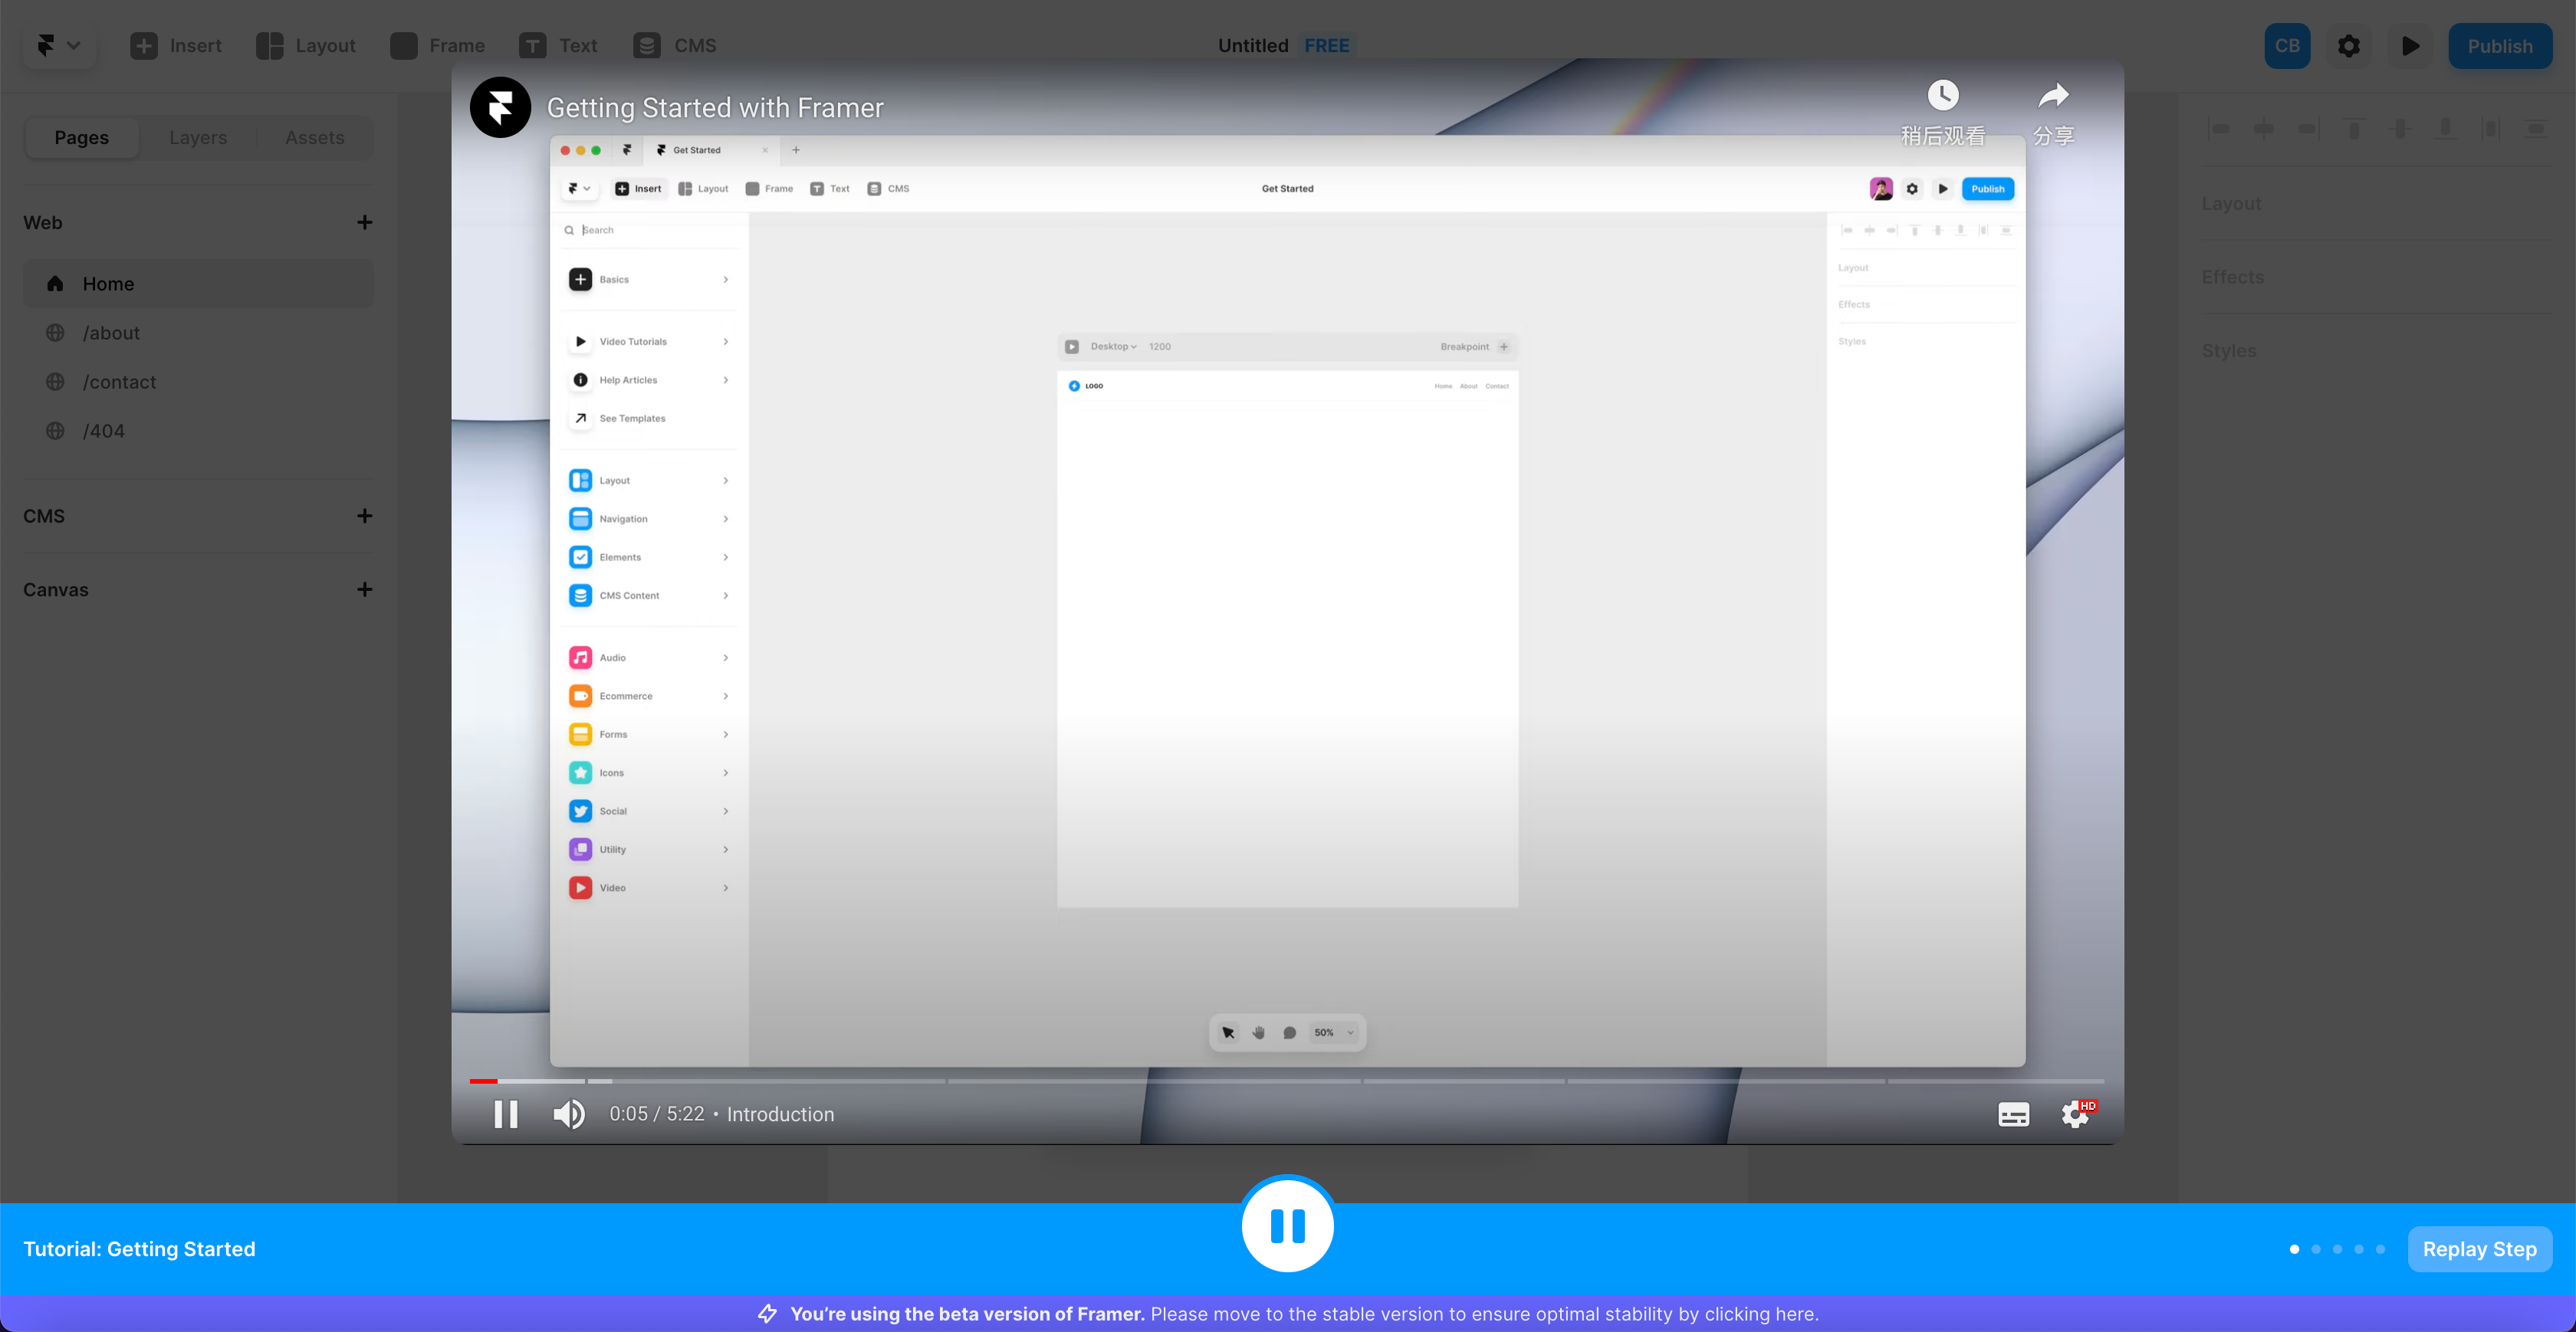Open the Framer logo main menu
This screenshot has width=2576, height=1332.
(58, 45)
